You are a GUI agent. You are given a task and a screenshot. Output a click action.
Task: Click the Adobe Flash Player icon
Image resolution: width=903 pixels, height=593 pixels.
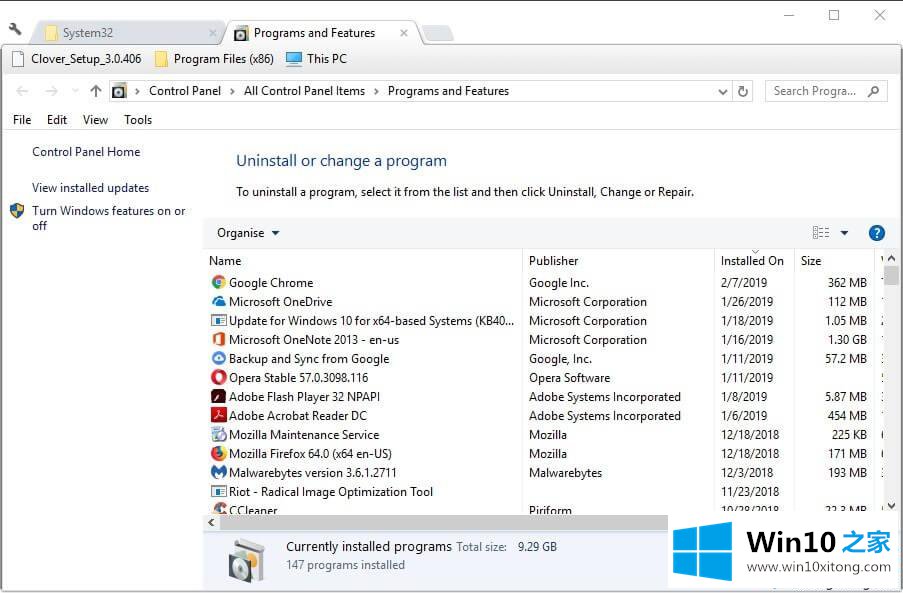click(218, 396)
